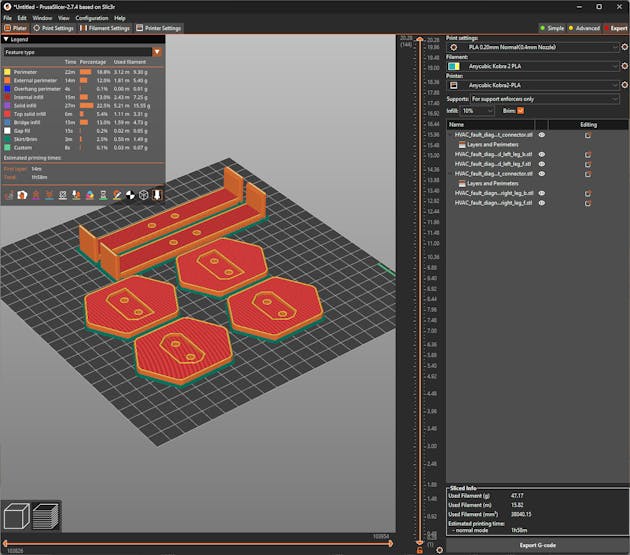Viewport: 630px width, 555px height.
Task: Switch to Expert mode
Action: pyautogui.click(x=614, y=28)
